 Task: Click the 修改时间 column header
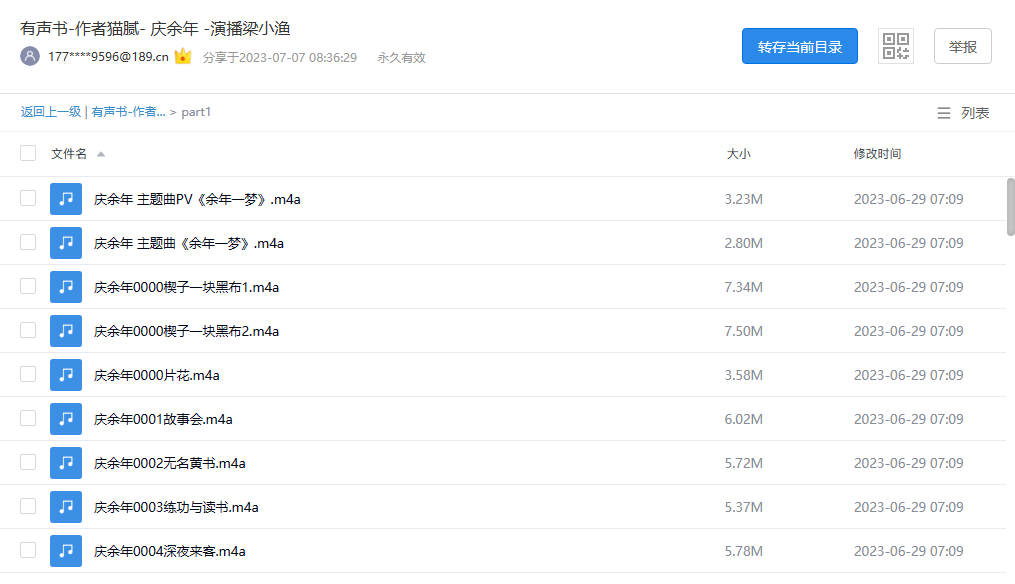tap(880, 153)
